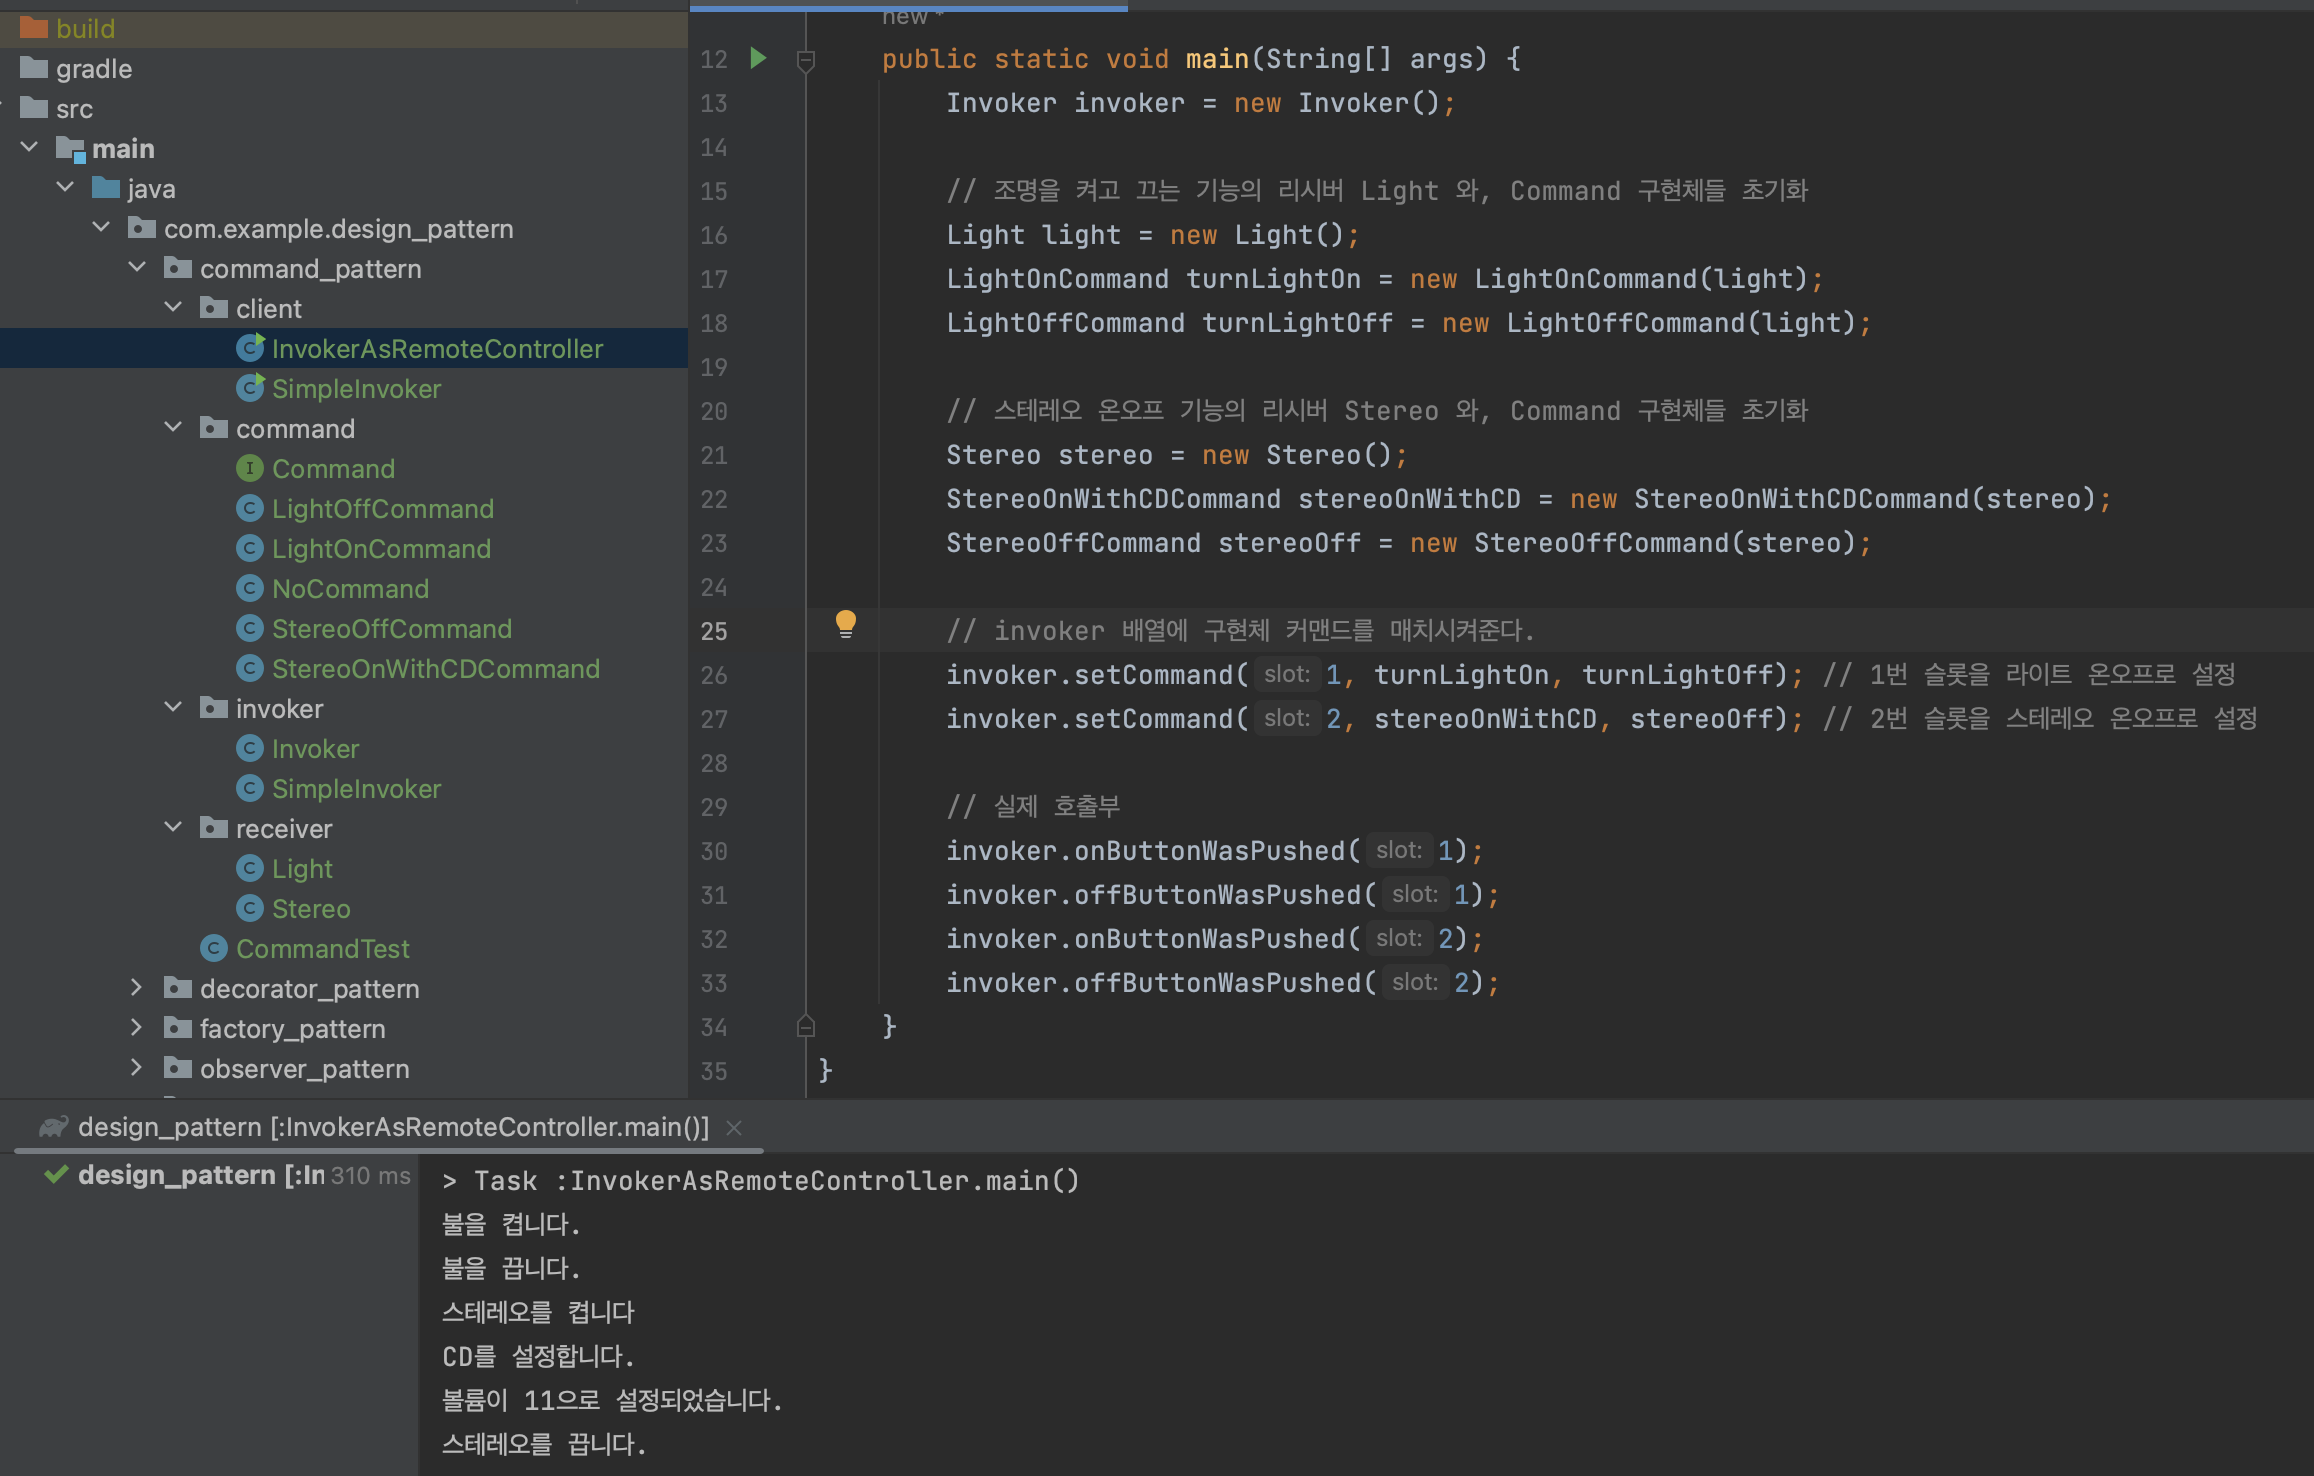The width and height of the screenshot is (2314, 1476).
Task: Click the Gradle elephant icon in run tab
Action: 52,1127
